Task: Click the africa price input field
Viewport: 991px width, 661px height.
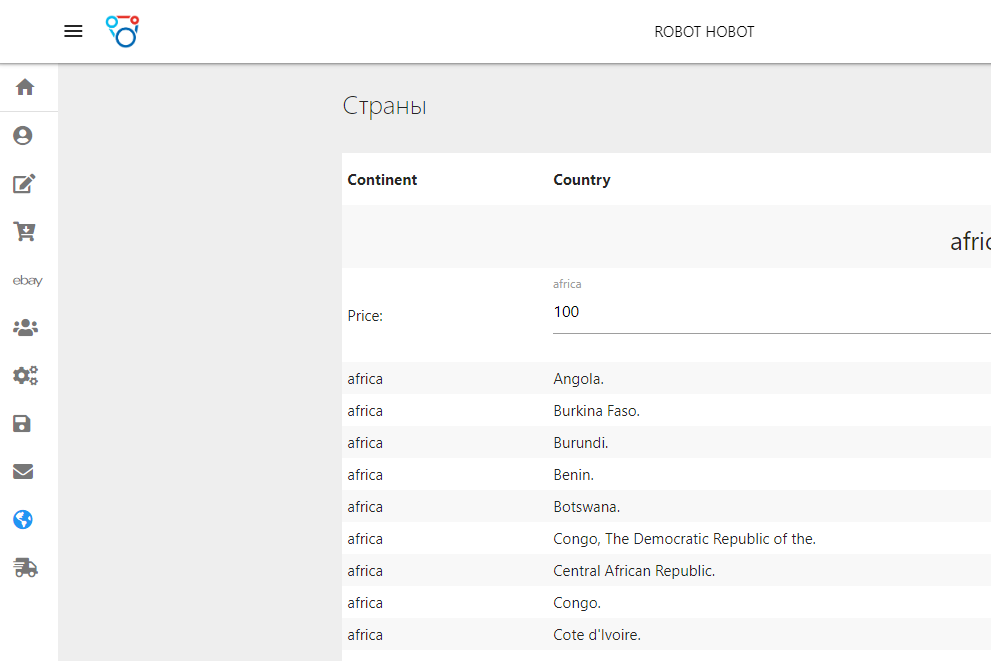Action: click(x=770, y=312)
